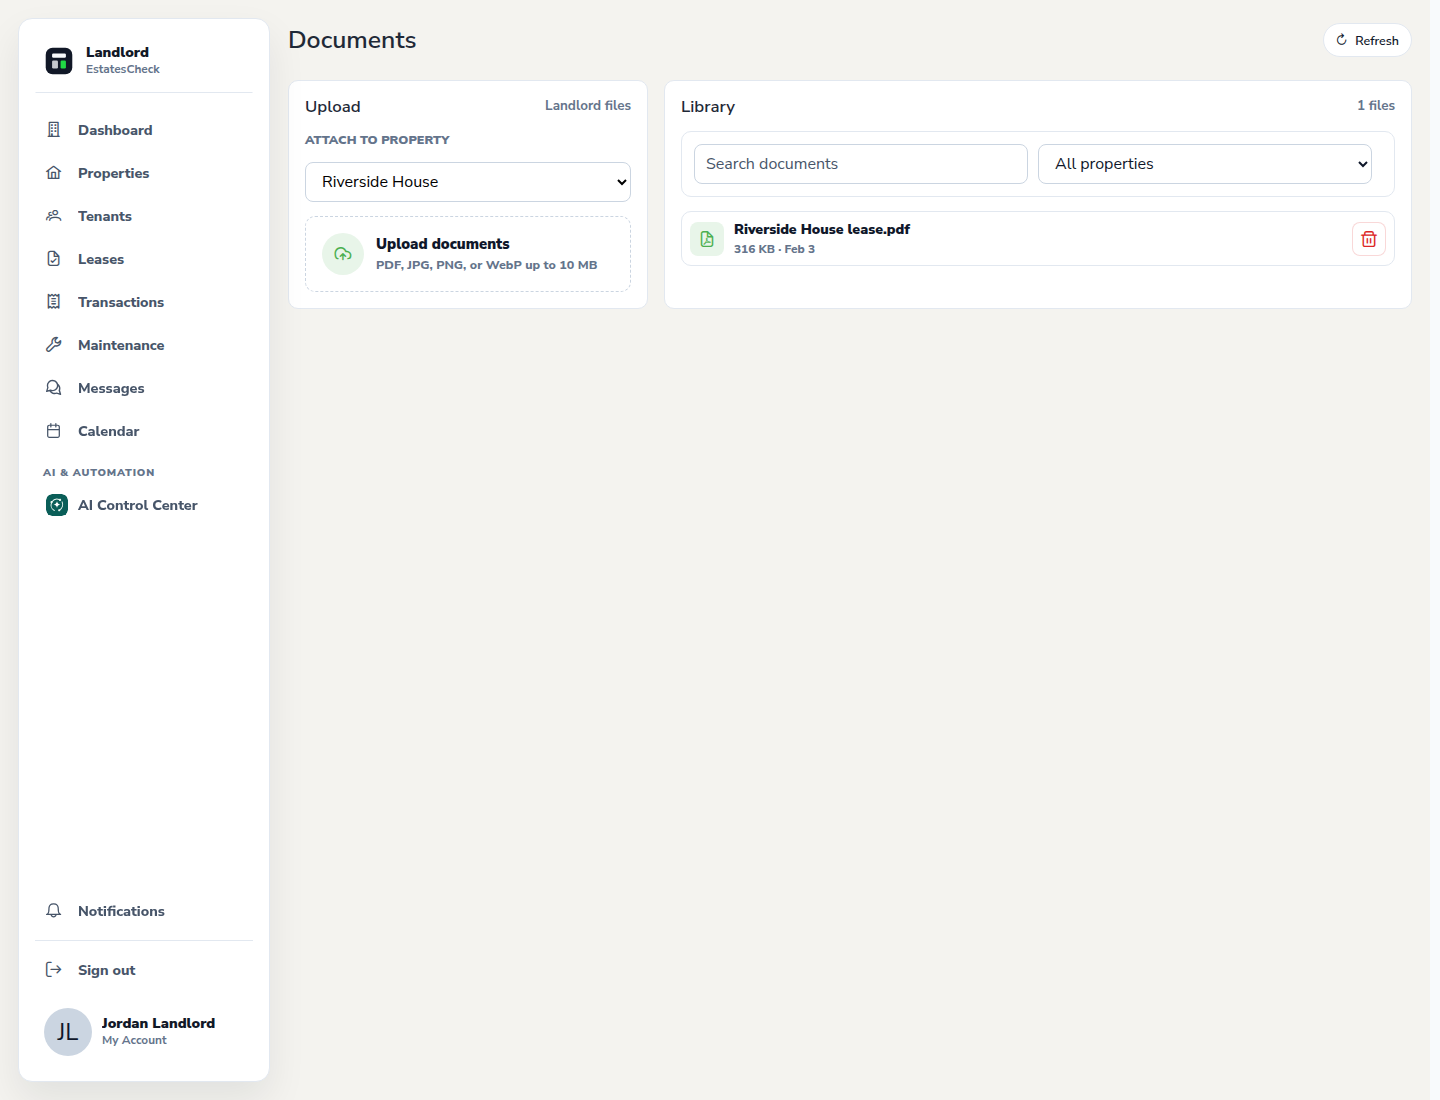Screen dimensions: 1440x1100
Task: Open the Dashboard menu item
Action: coord(144,130)
